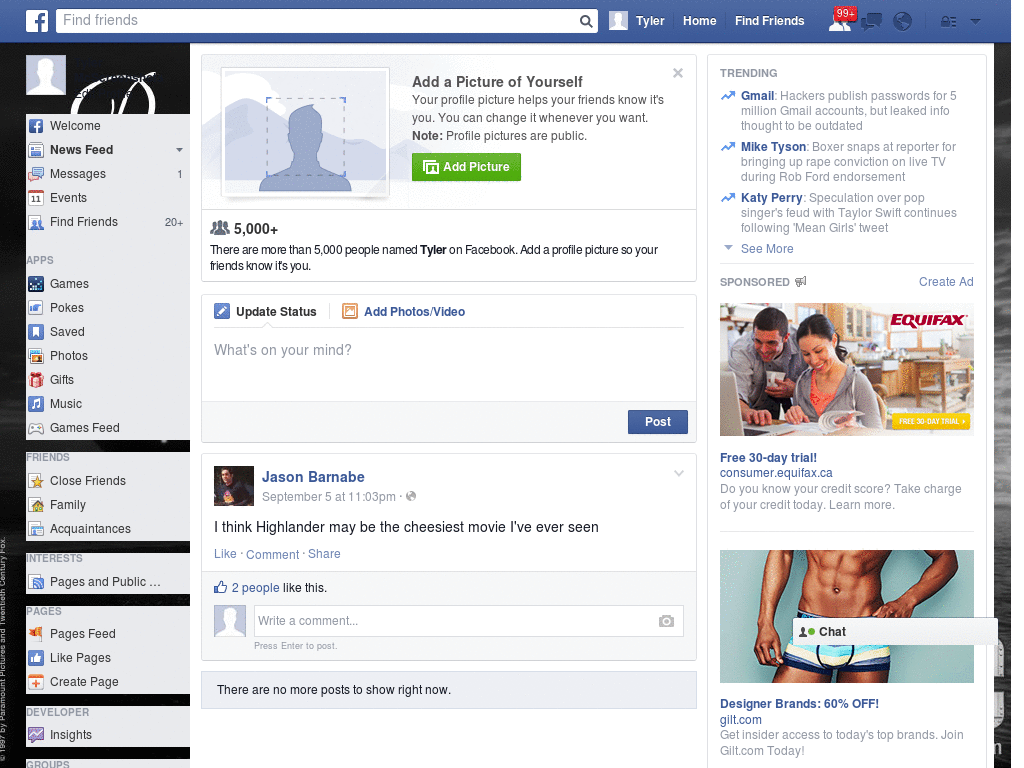Click the Equifax ad image
The height and width of the screenshot is (768, 1024).
click(x=846, y=370)
